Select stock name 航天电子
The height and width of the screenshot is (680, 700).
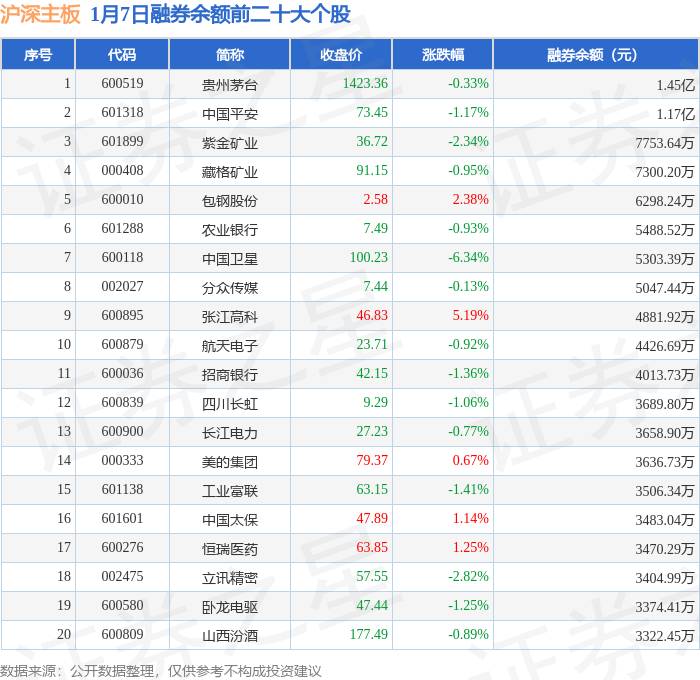click(229, 346)
